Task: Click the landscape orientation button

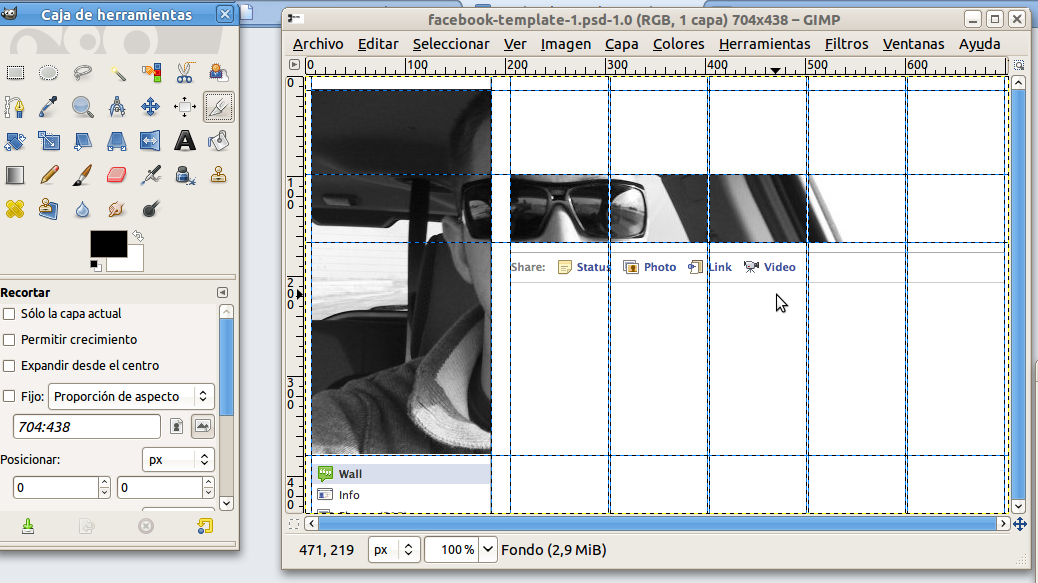Action: tap(203, 427)
